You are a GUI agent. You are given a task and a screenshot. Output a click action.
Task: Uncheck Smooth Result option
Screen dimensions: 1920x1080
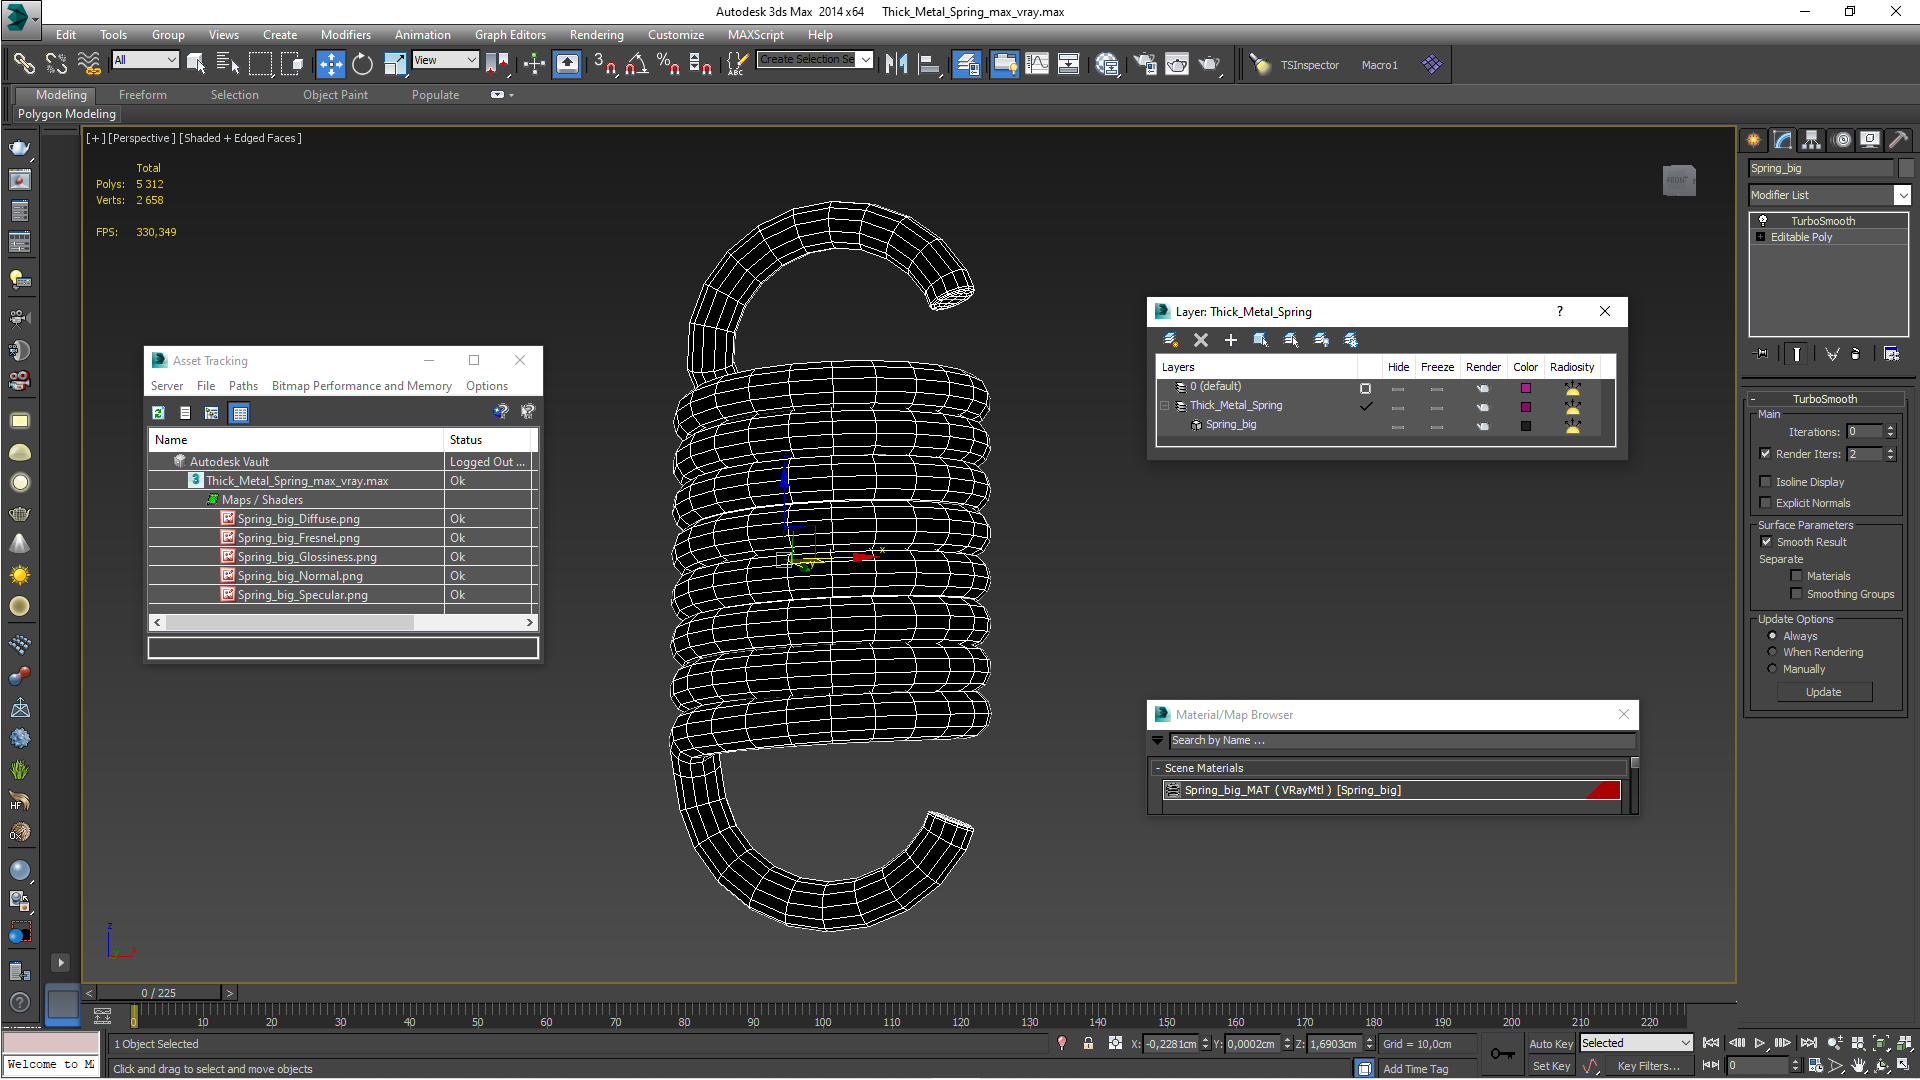click(x=1766, y=542)
